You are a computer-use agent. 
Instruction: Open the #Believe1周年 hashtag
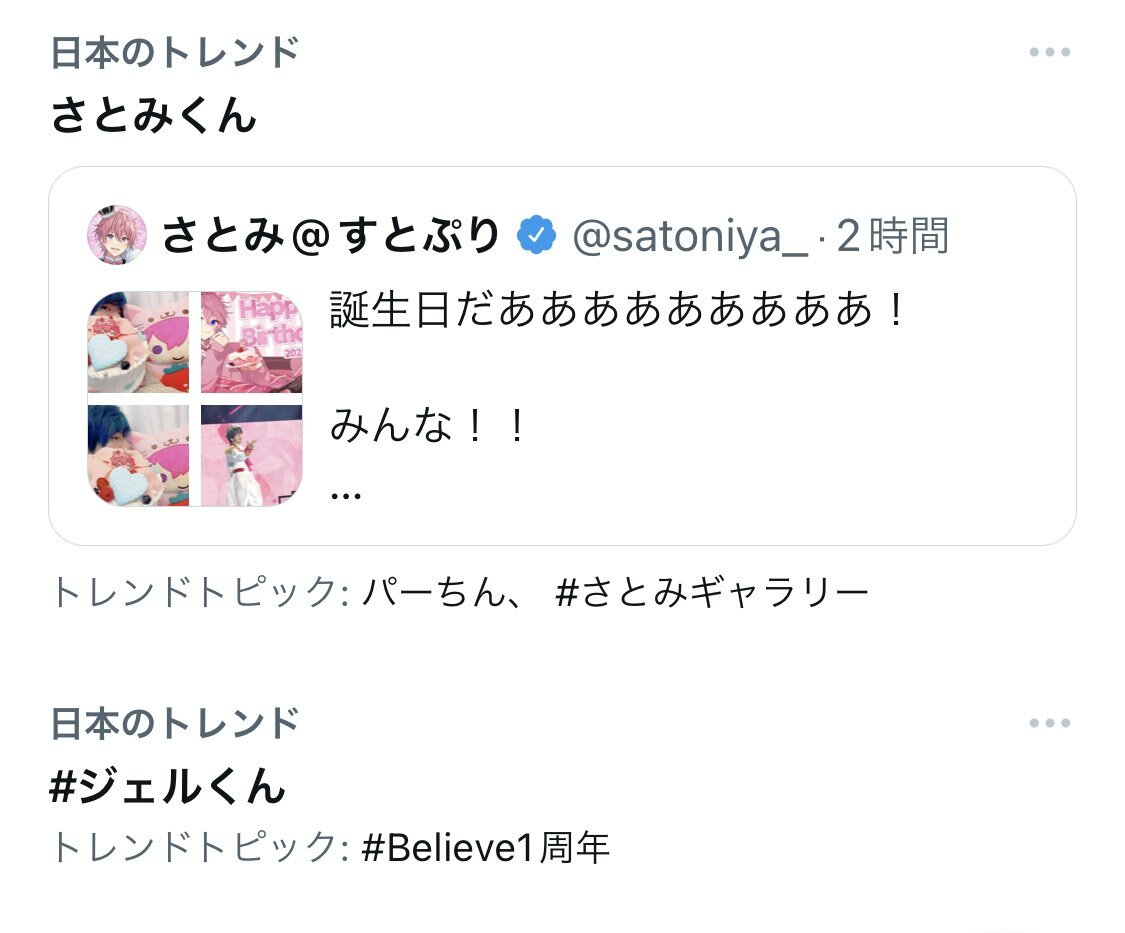[486, 848]
